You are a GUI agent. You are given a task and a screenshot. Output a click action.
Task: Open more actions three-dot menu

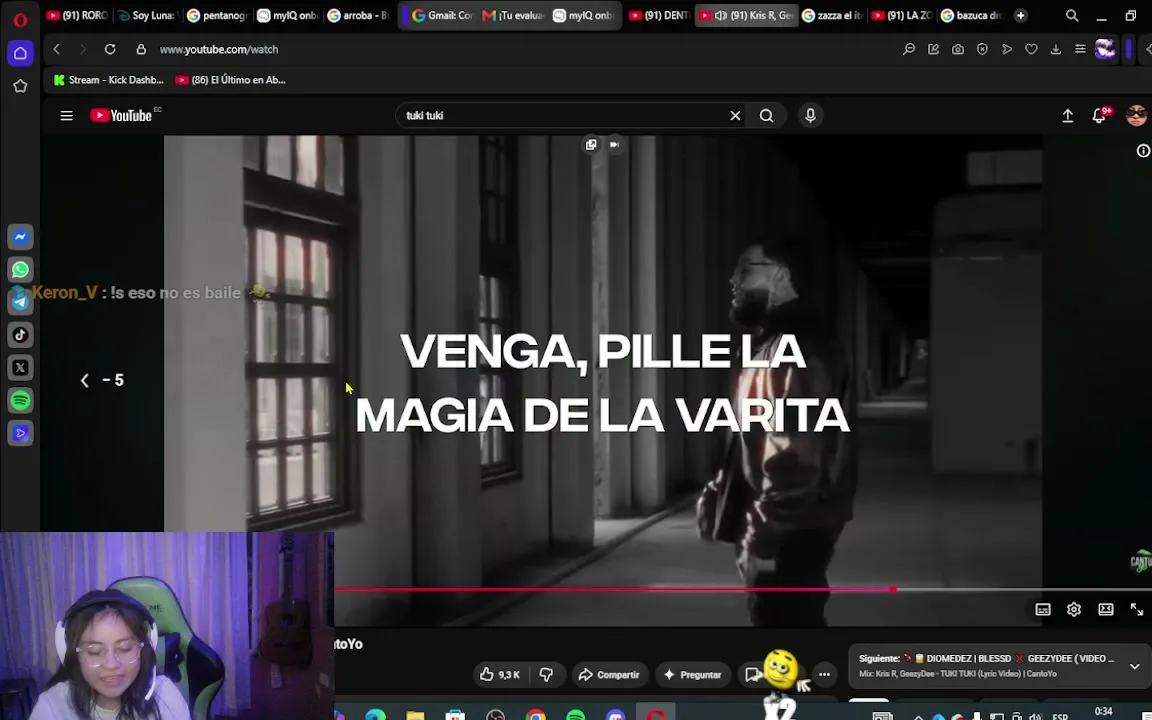824,674
